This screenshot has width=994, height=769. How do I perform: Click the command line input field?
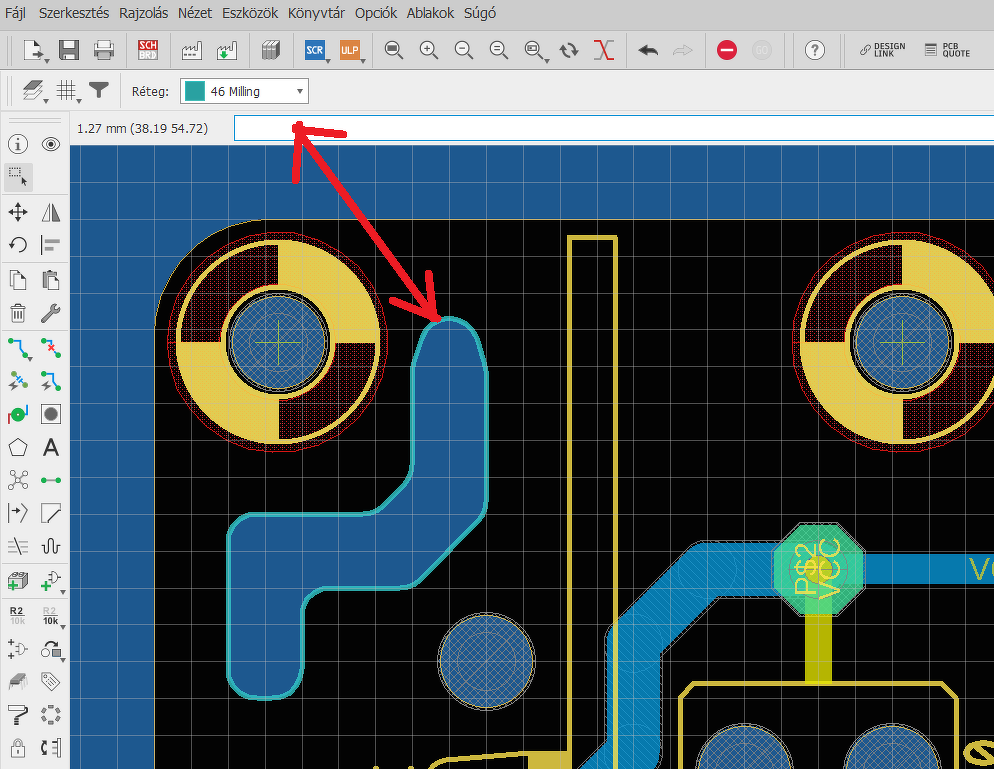pyautogui.click(x=614, y=128)
